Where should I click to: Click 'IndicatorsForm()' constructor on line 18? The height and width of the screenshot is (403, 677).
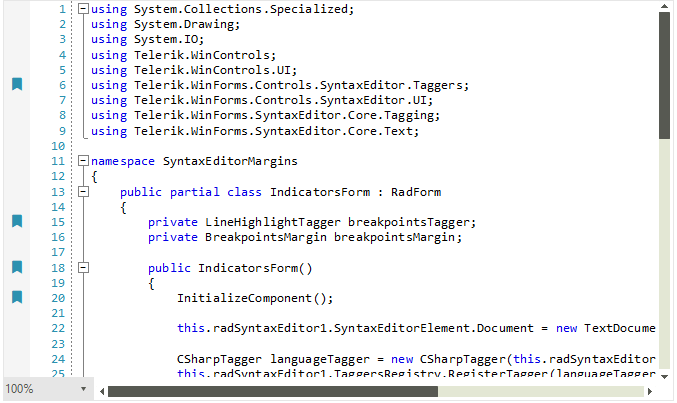(255, 268)
